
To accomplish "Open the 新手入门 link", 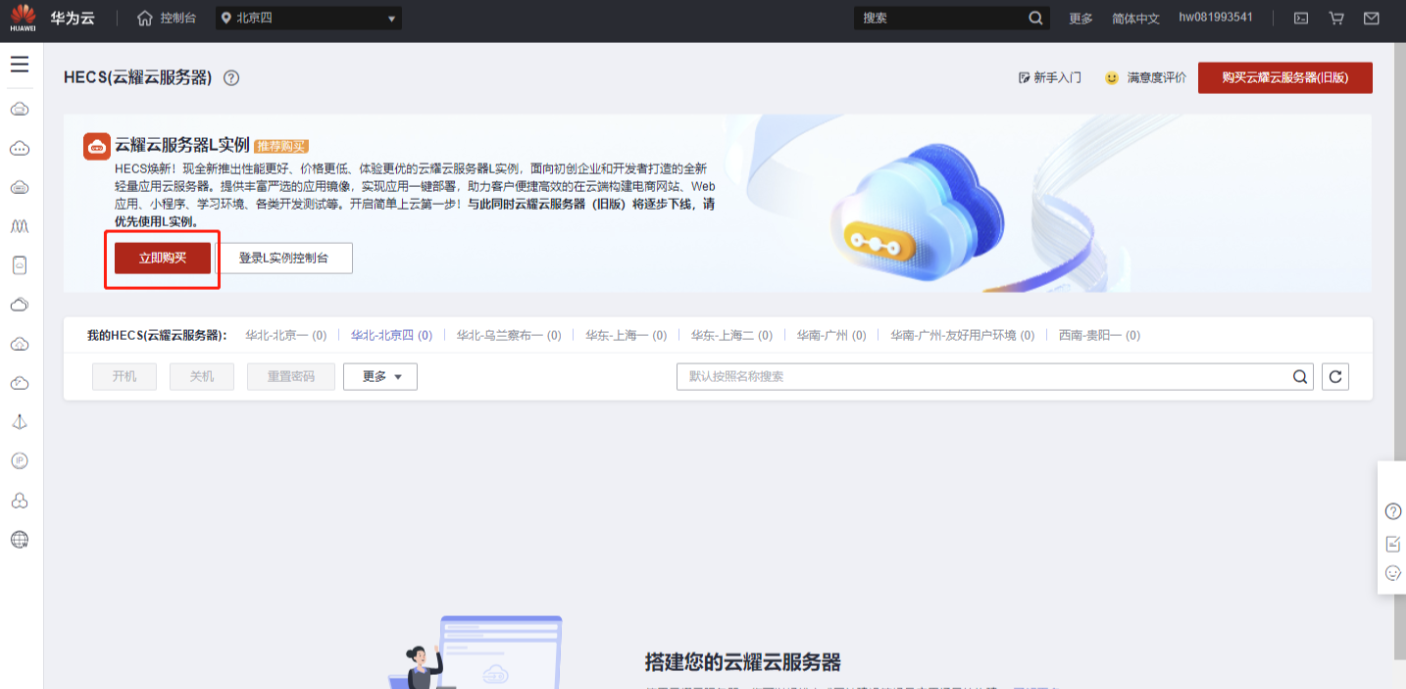I will pyautogui.click(x=1049, y=78).
